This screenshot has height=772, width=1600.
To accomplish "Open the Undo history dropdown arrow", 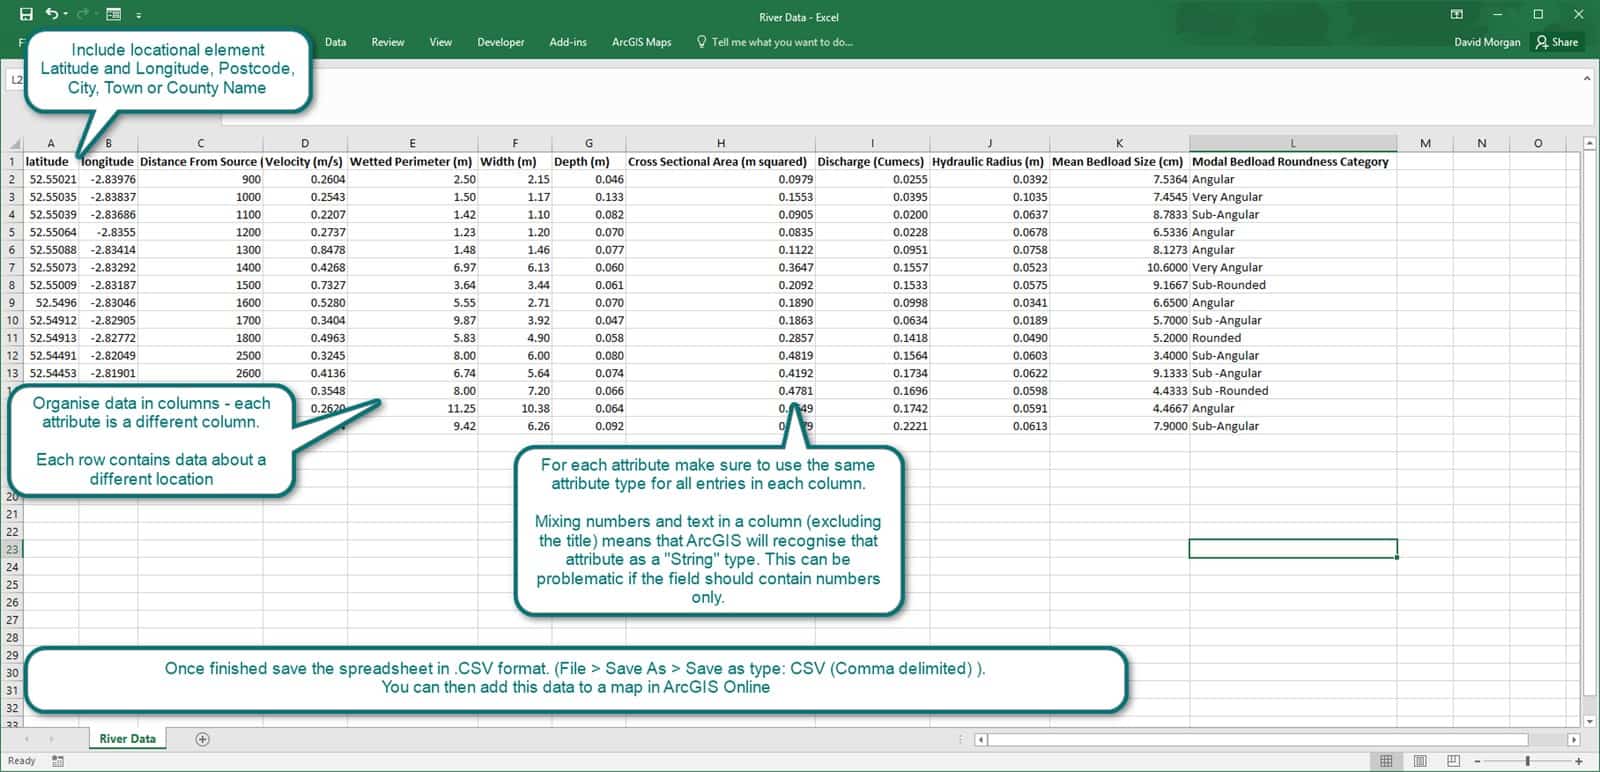I will [x=66, y=14].
